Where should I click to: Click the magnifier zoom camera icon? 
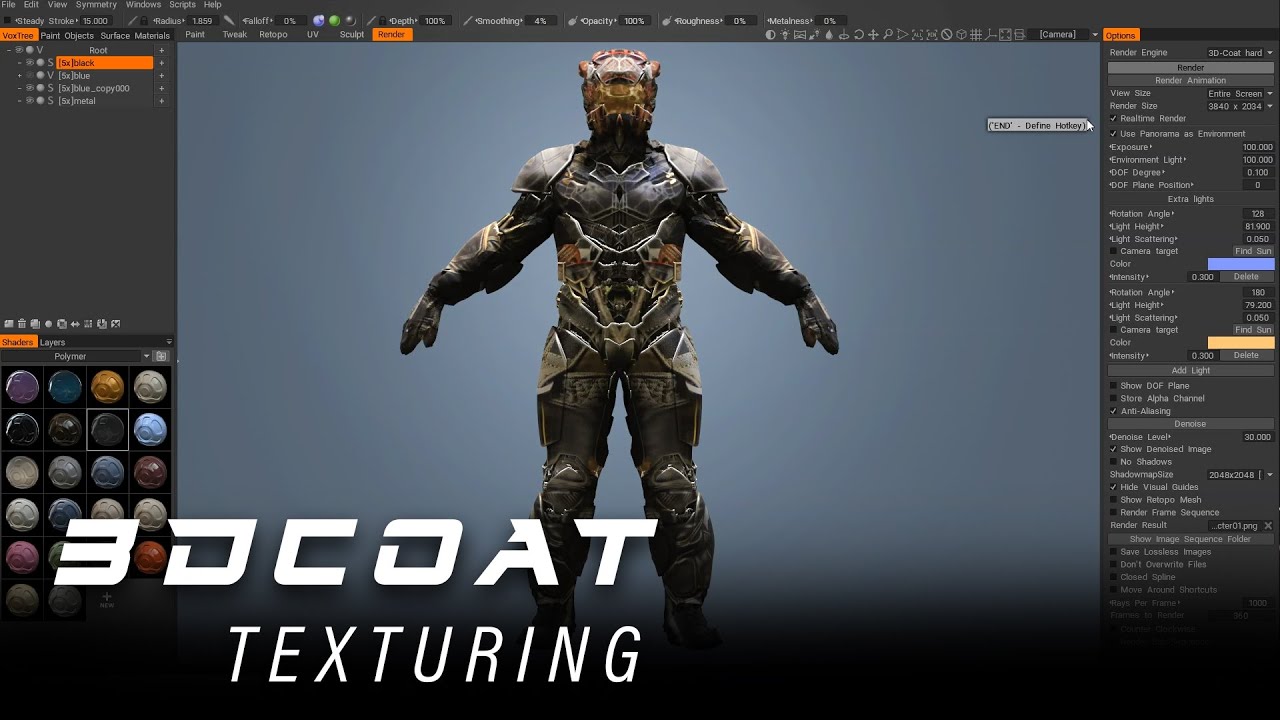click(888, 34)
